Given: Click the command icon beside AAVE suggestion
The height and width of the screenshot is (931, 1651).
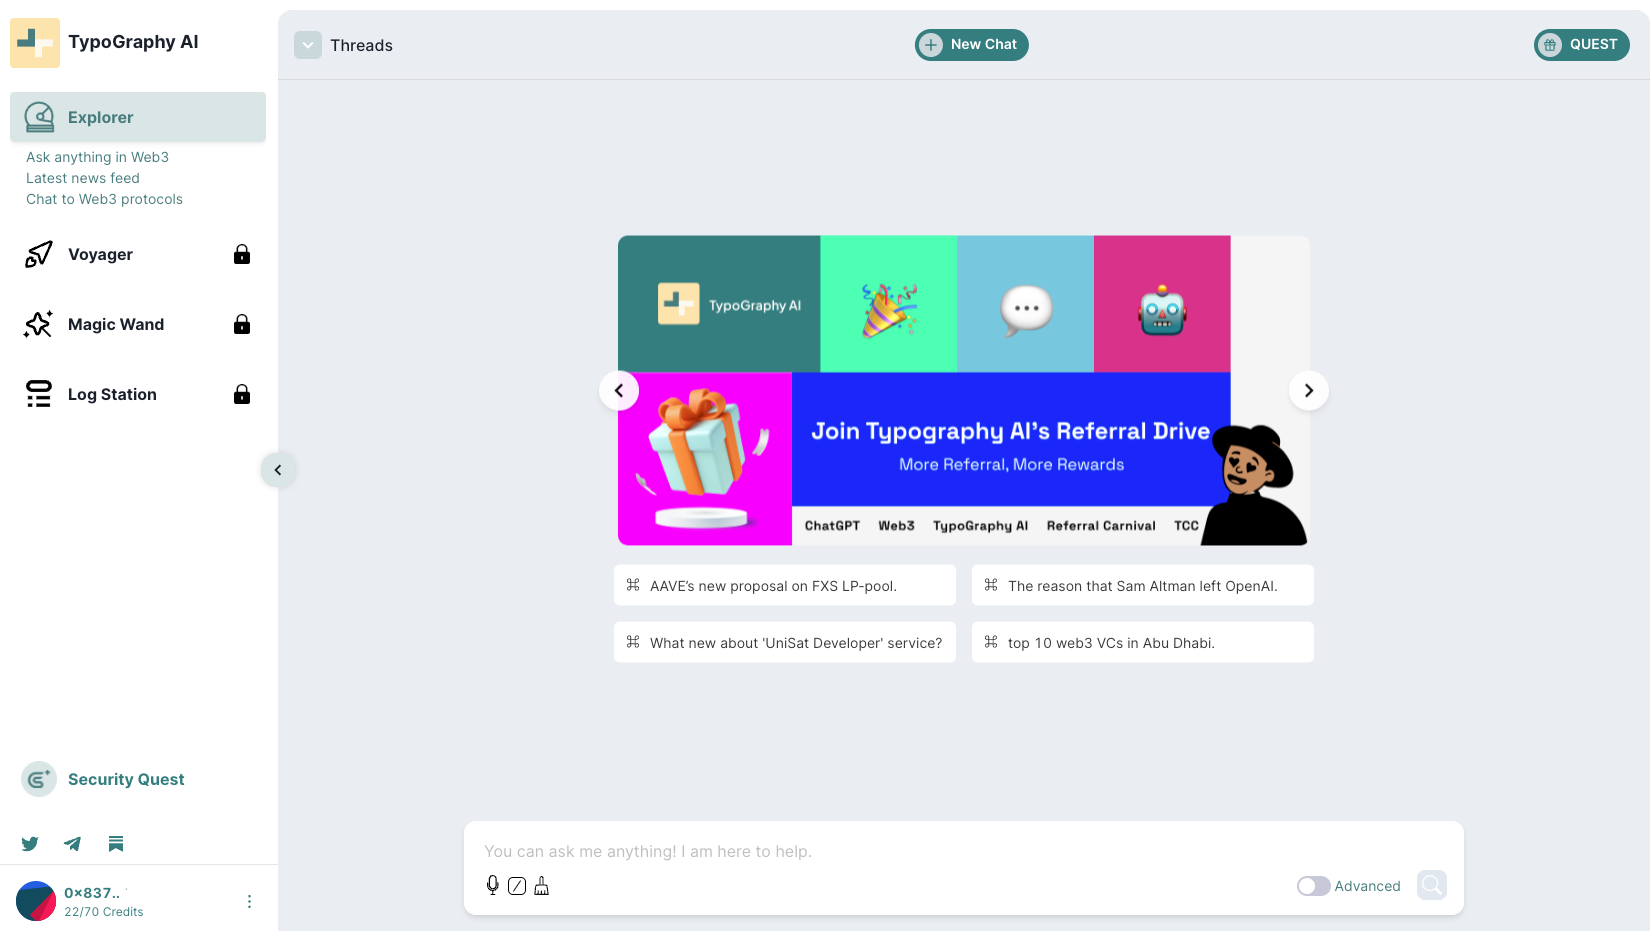Looking at the screenshot, I should [x=633, y=585].
